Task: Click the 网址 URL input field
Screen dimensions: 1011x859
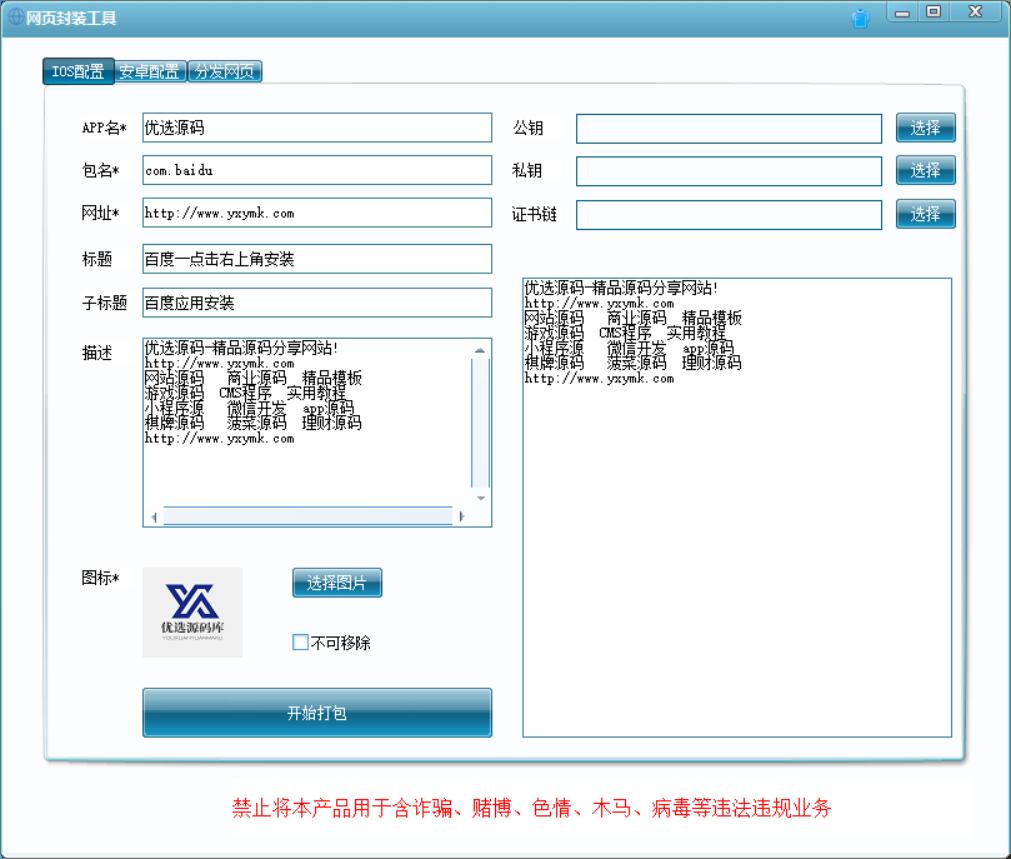Action: click(317, 213)
